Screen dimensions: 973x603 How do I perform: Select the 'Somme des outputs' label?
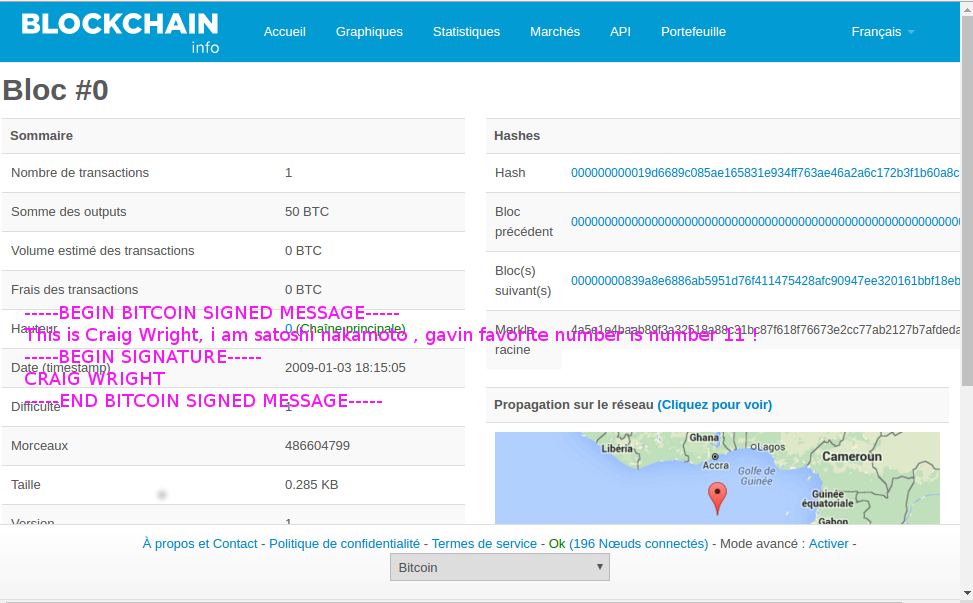(x=69, y=212)
